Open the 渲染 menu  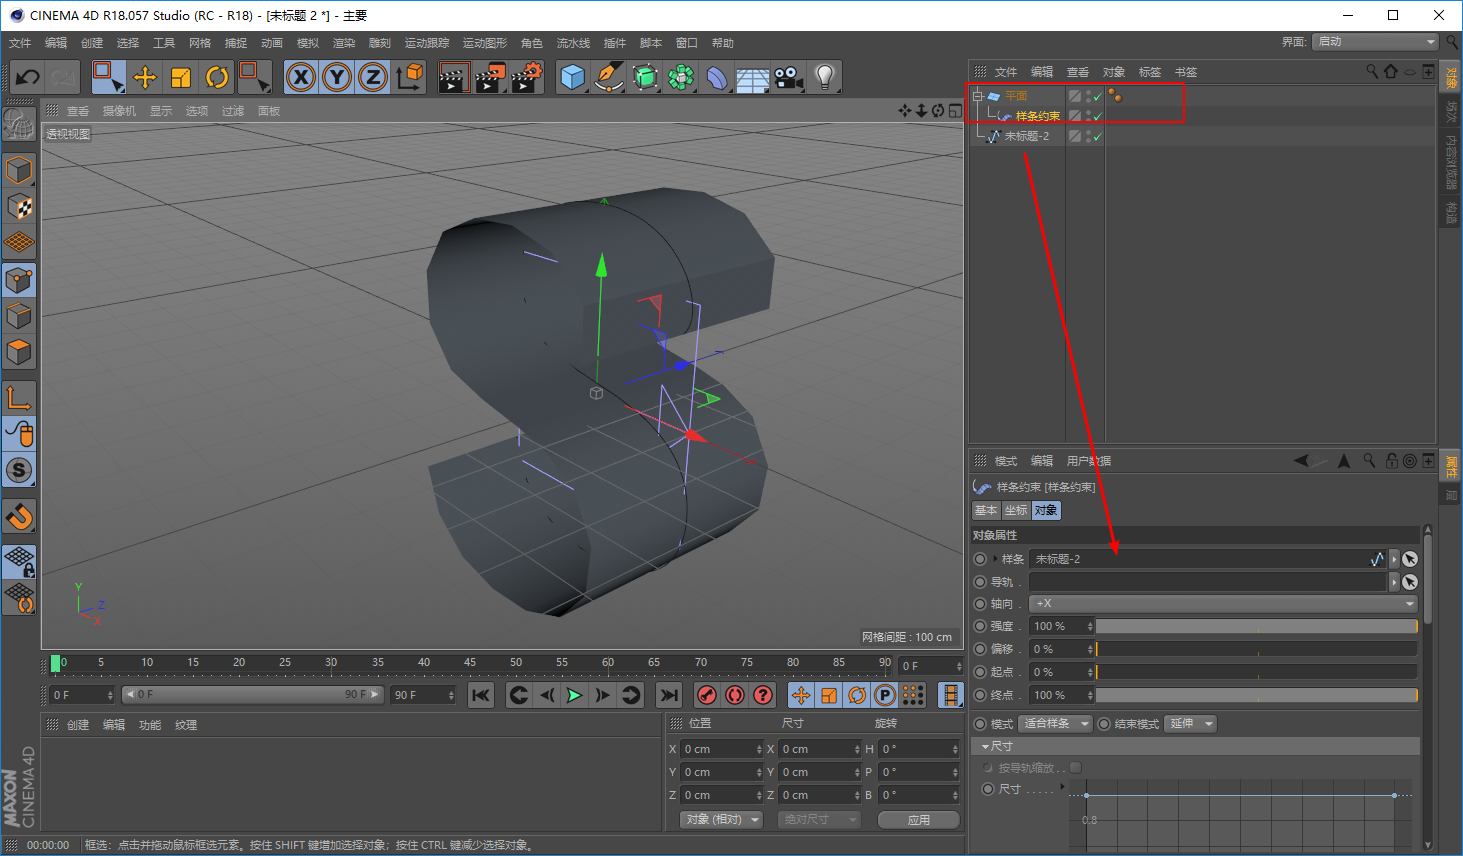(344, 43)
